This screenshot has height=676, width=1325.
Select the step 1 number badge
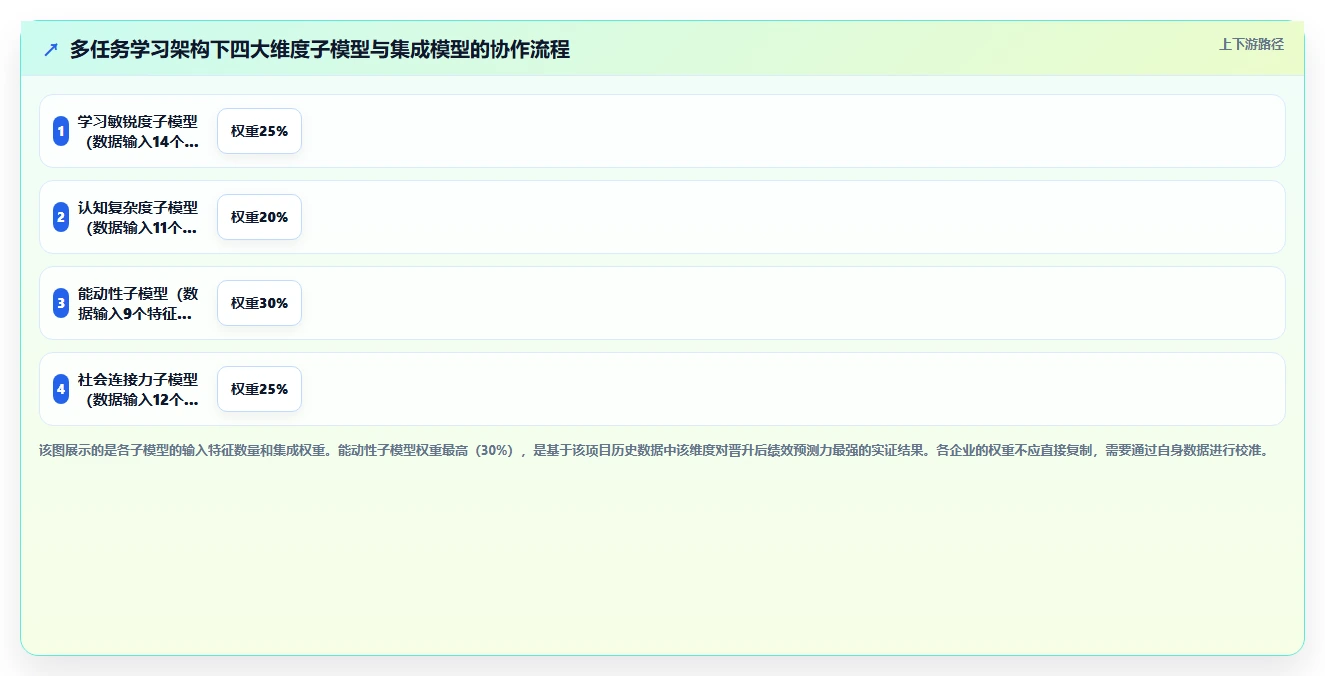click(x=61, y=131)
